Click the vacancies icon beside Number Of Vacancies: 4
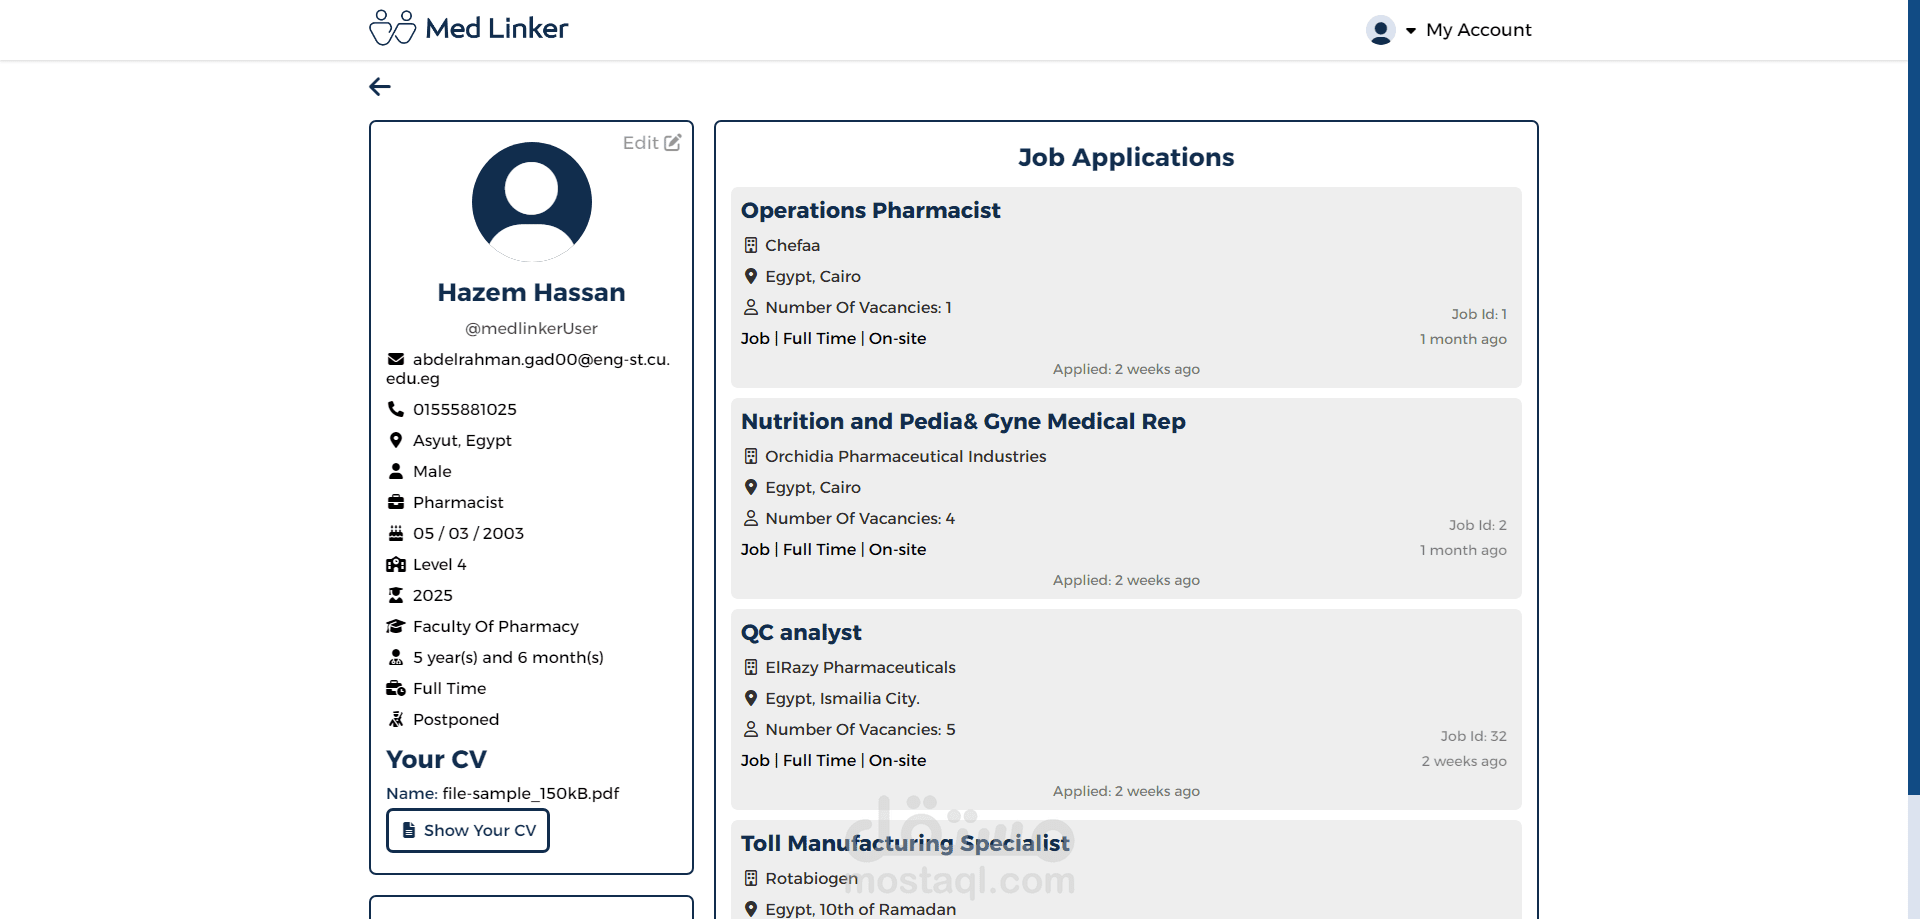 click(751, 518)
